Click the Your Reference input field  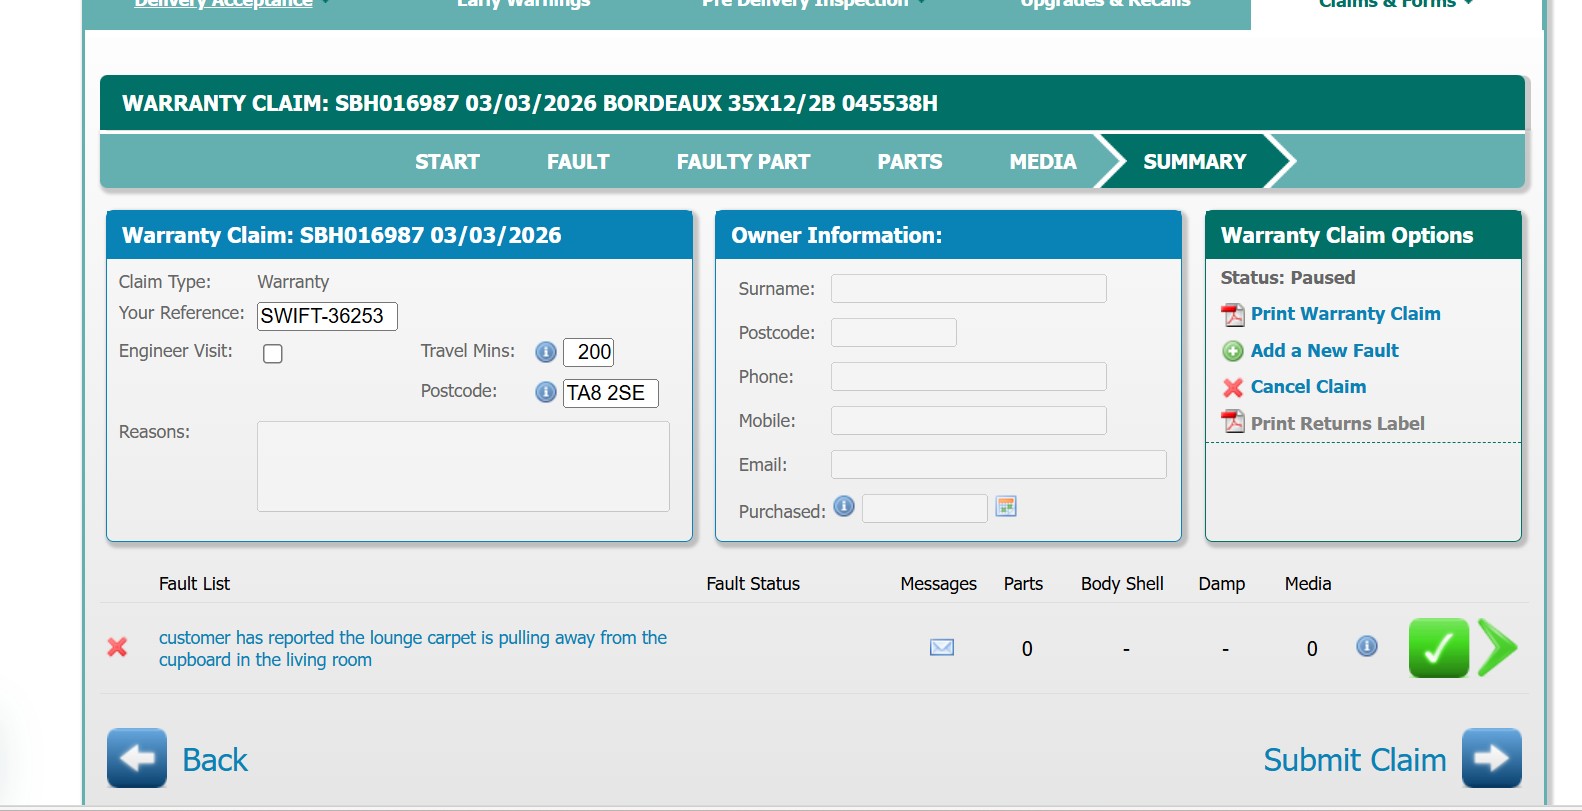pos(327,316)
